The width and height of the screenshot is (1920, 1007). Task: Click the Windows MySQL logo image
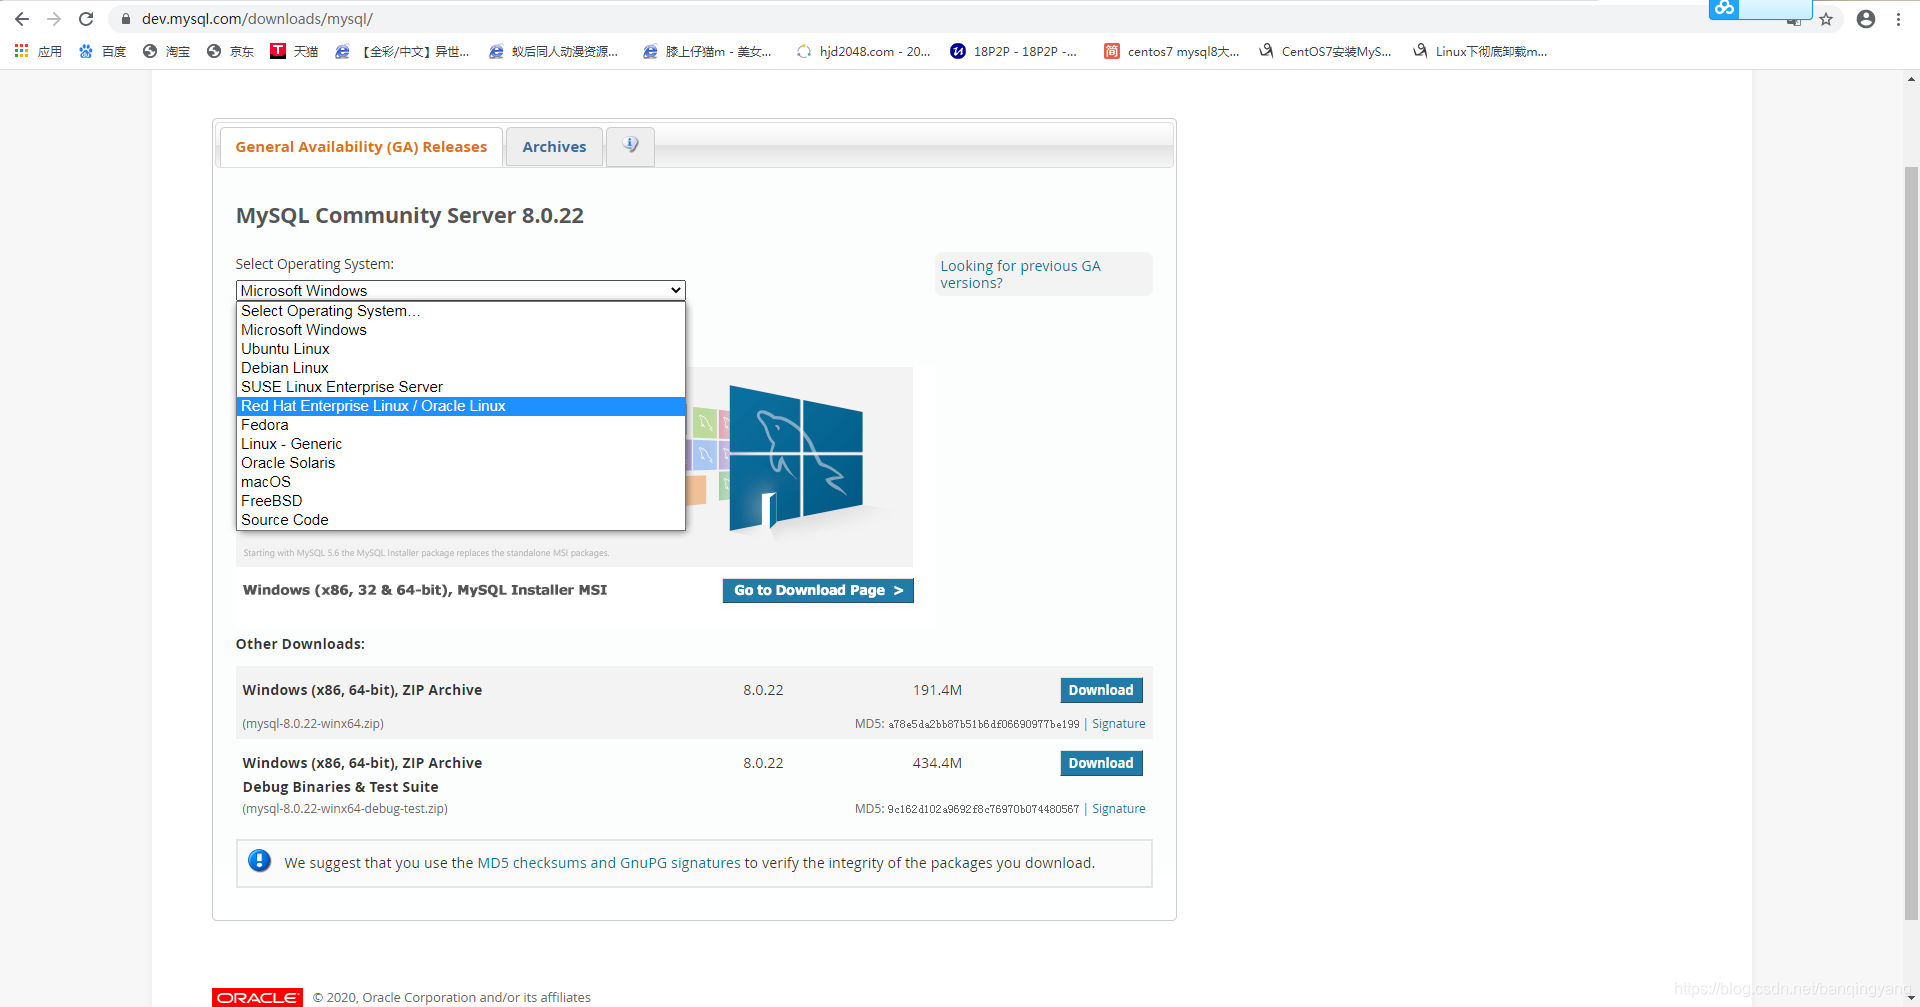click(x=796, y=459)
